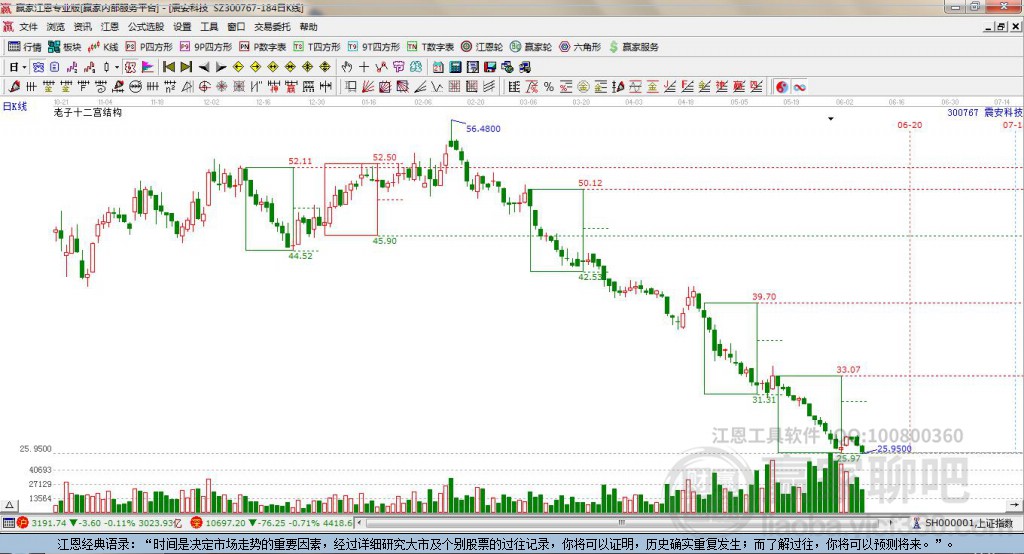Click the 56.4800 high price label
Viewport: 1024px width, 554px height.
coord(483,129)
